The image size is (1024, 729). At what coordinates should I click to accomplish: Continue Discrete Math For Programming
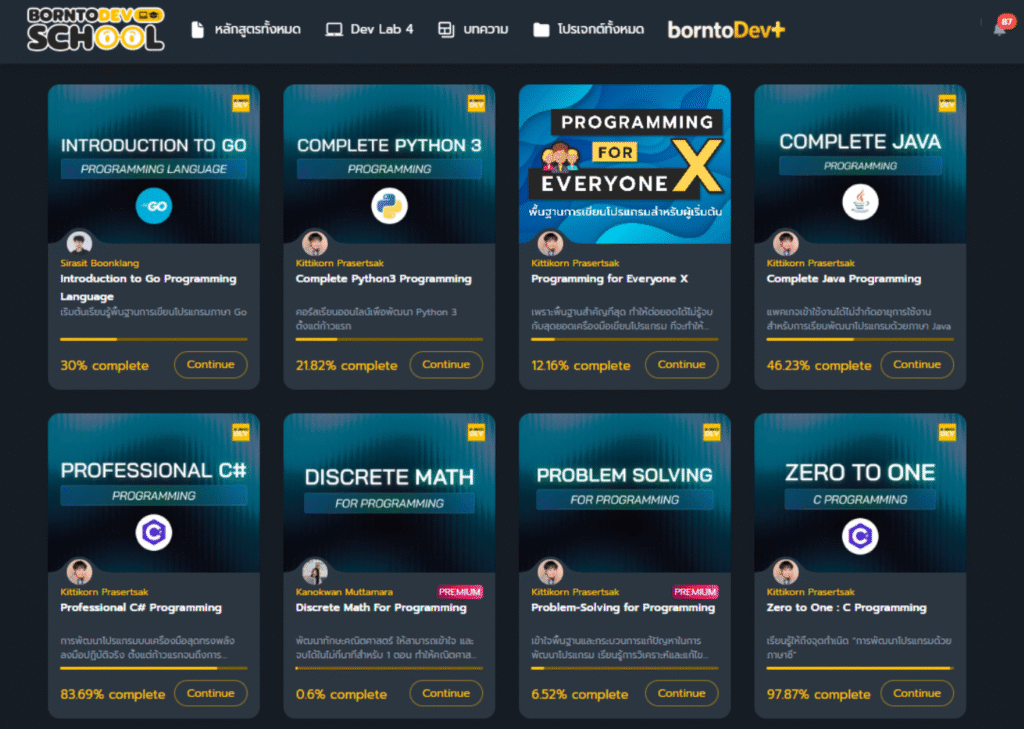(x=446, y=693)
